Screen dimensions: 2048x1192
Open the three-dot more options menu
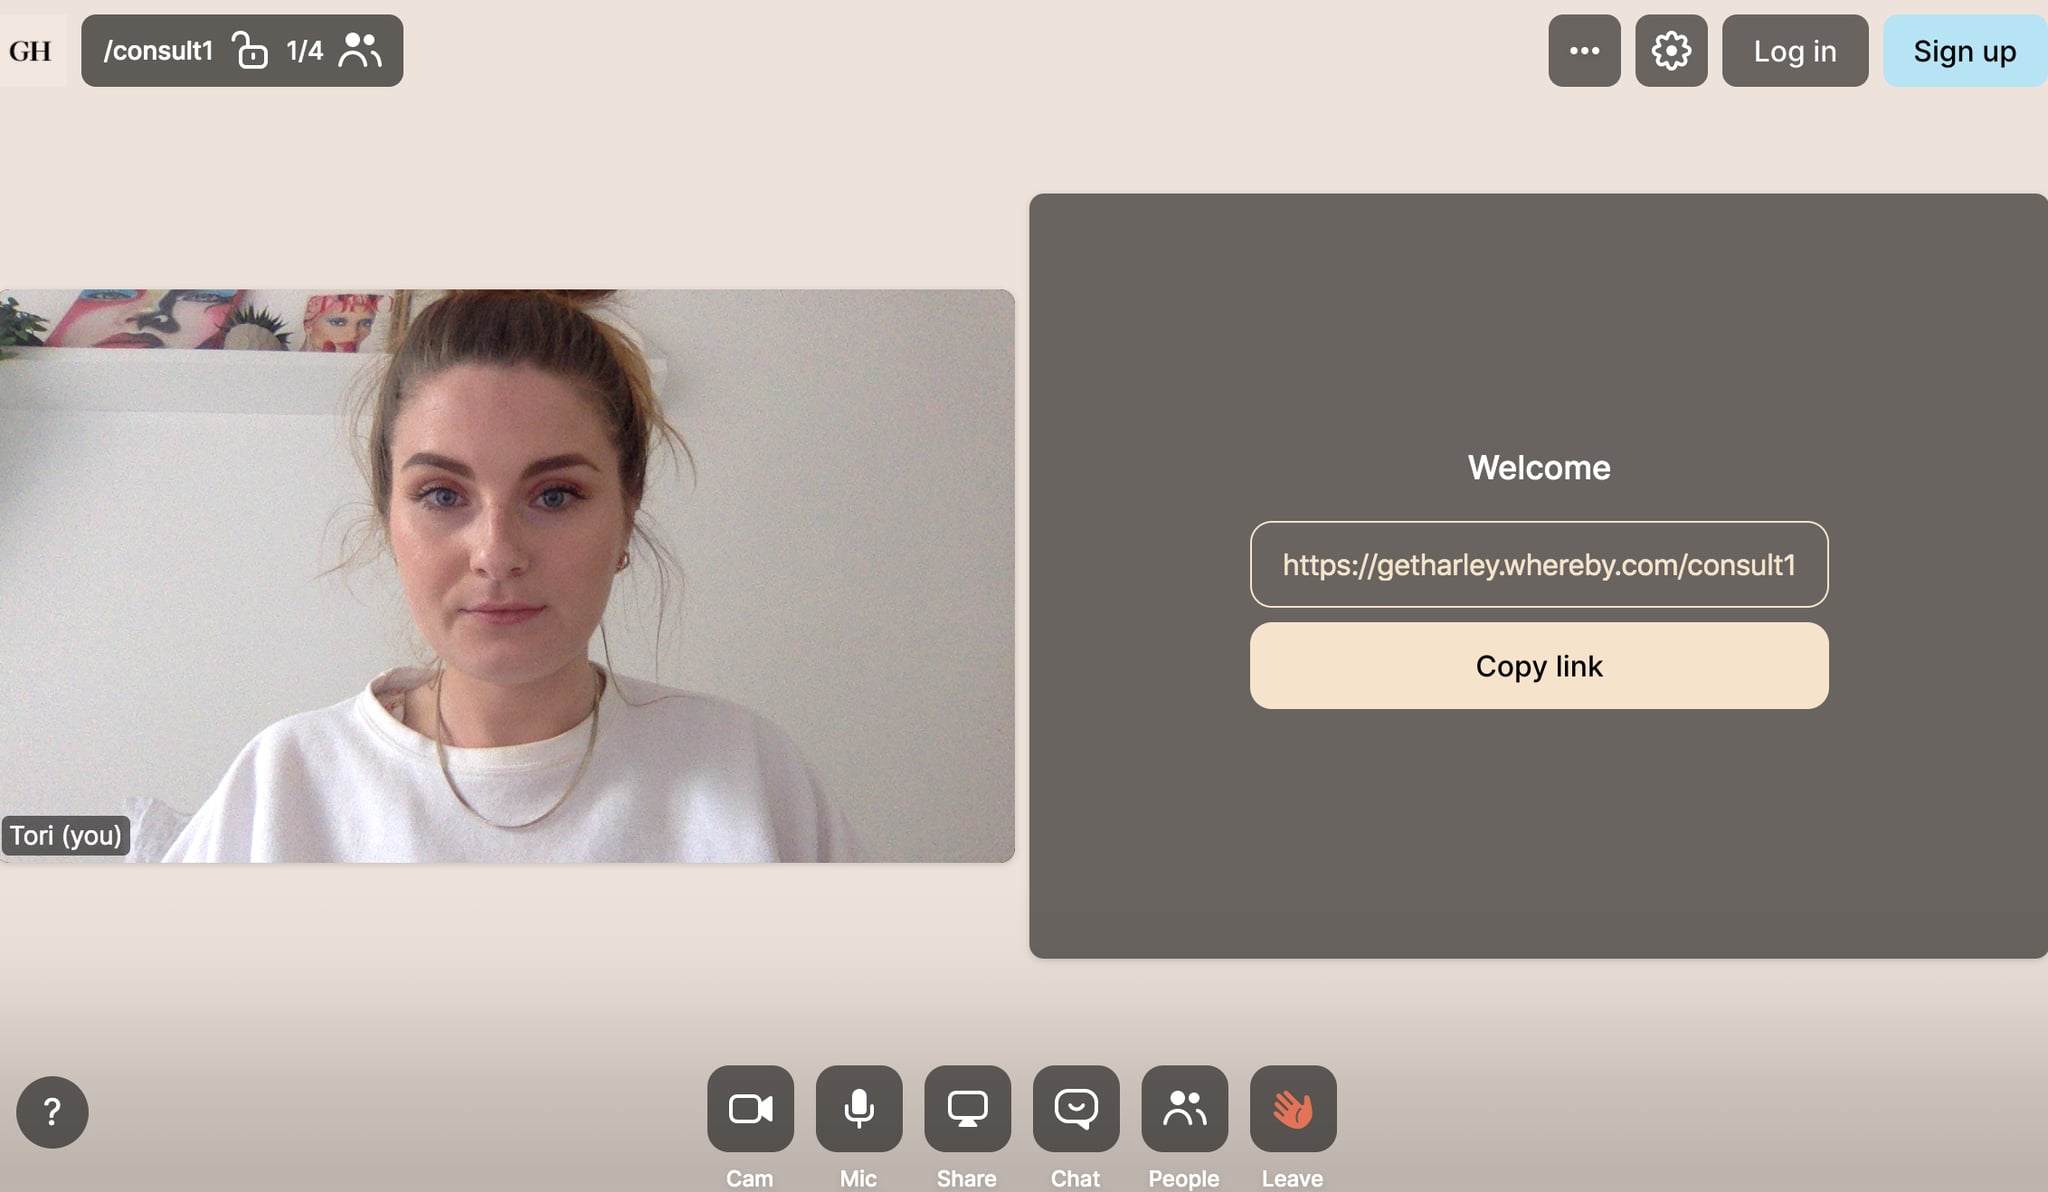(x=1584, y=50)
